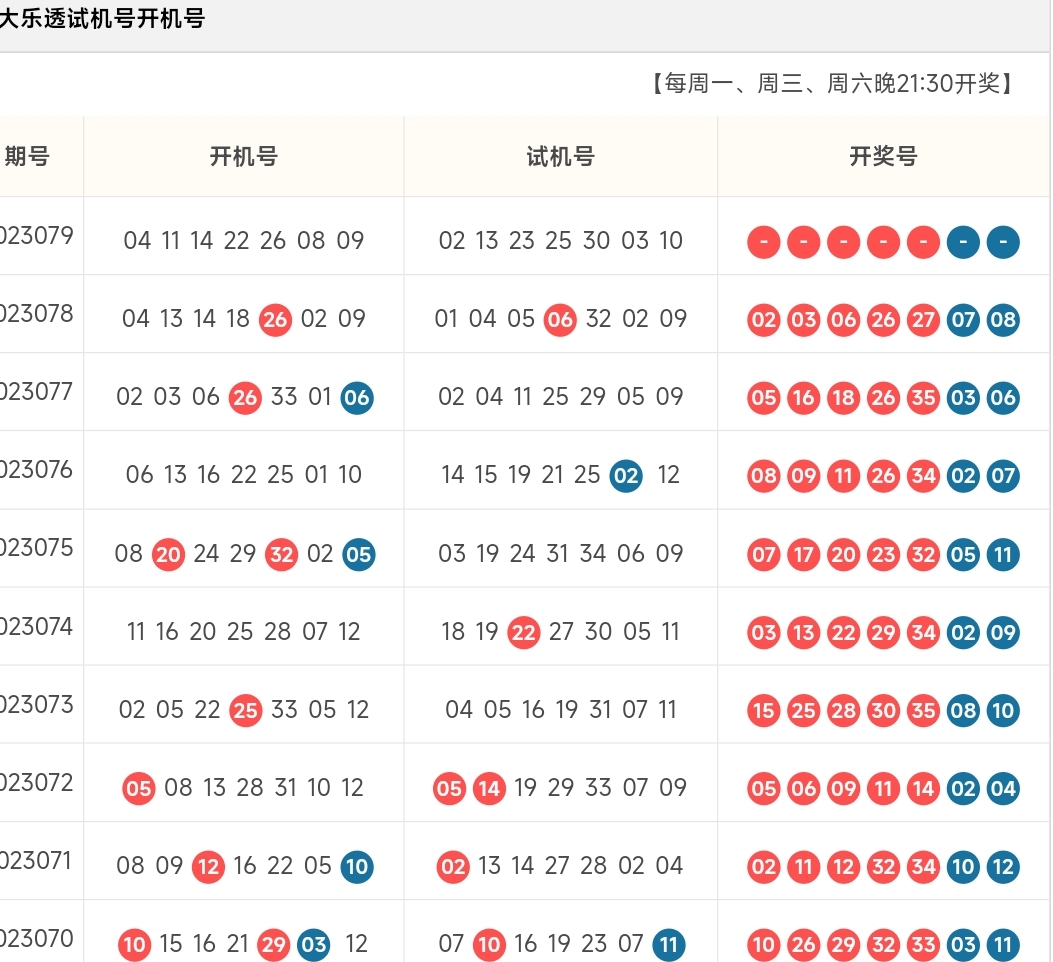Click red ball 32 in 23075 开机号

click(x=281, y=554)
